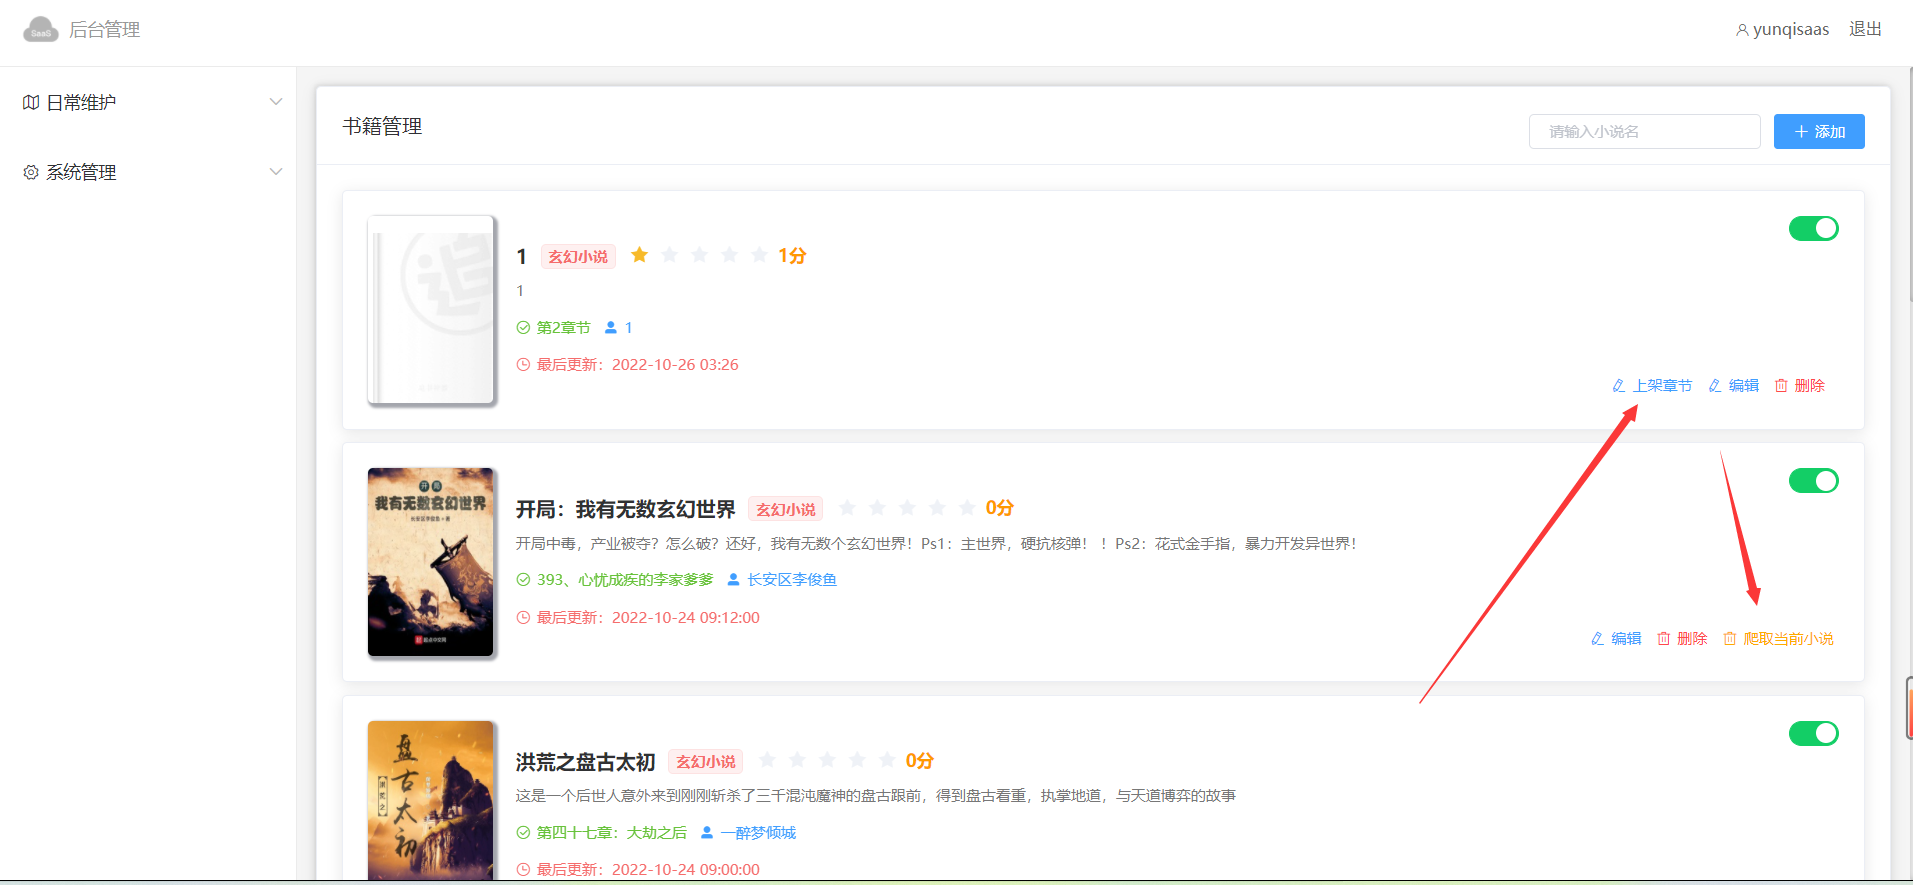Click the green check icon beside 第2章节

click(x=523, y=327)
